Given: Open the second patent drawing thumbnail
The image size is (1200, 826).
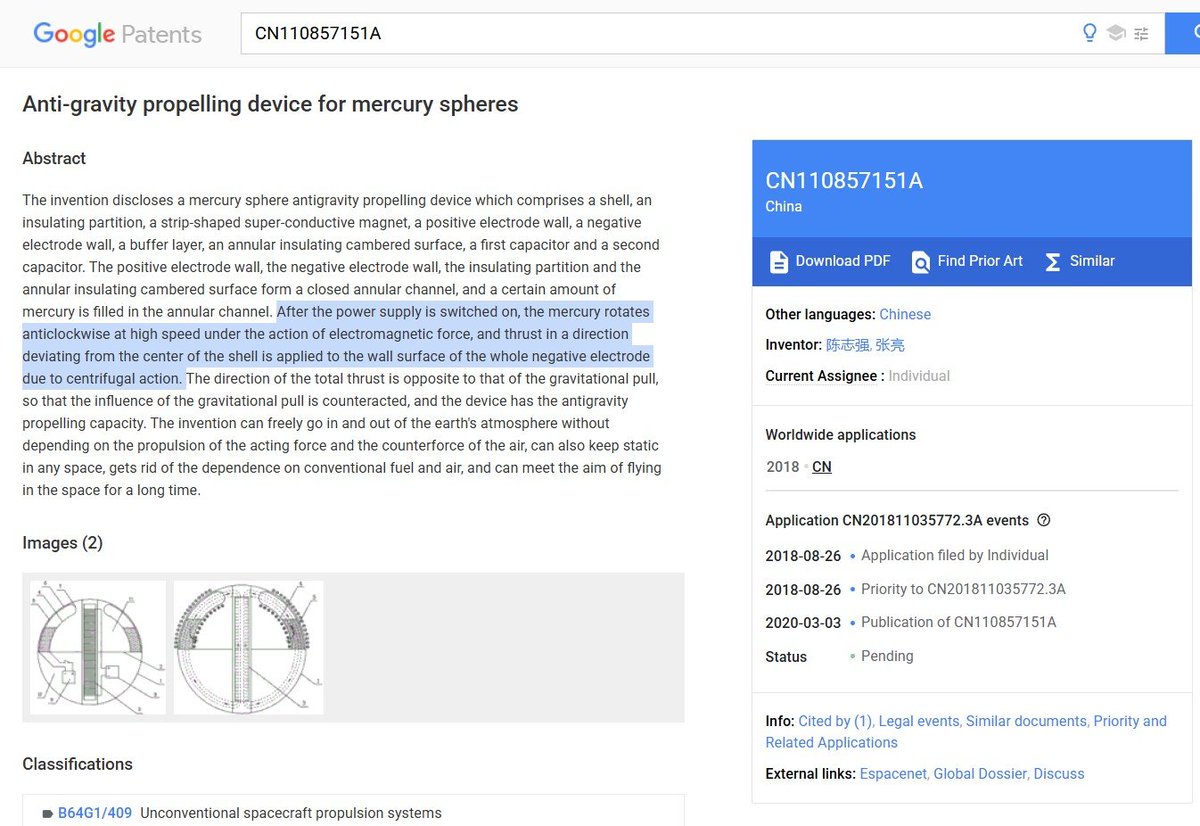Looking at the screenshot, I should coord(249,648).
